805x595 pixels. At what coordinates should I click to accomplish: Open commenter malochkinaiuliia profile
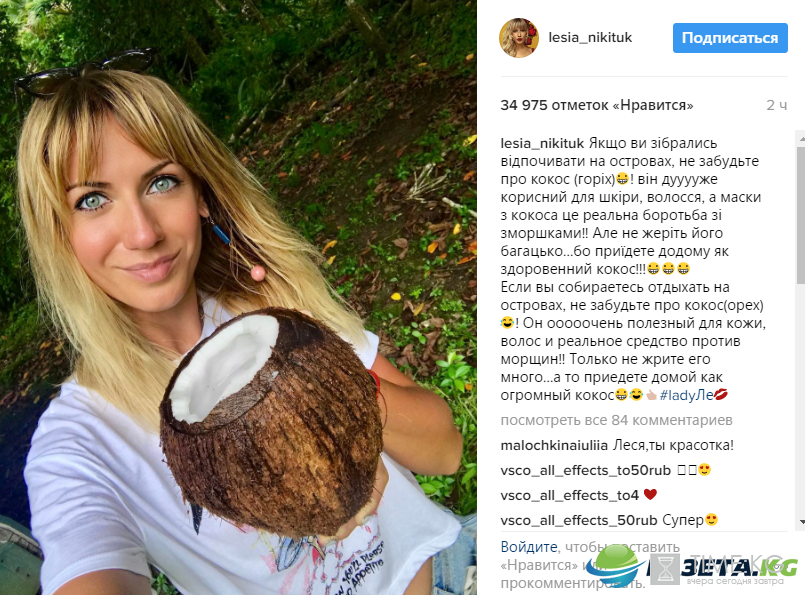tap(554, 445)
